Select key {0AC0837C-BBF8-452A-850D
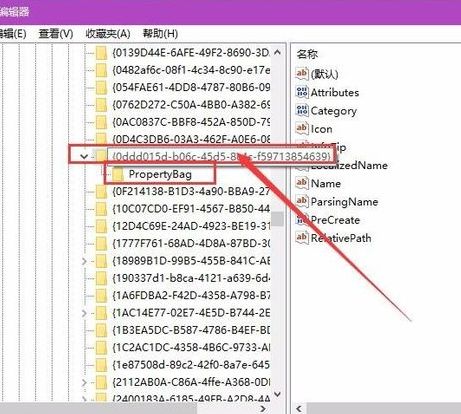461x414 pixels. pyautogui.click(x=191, y=122)
